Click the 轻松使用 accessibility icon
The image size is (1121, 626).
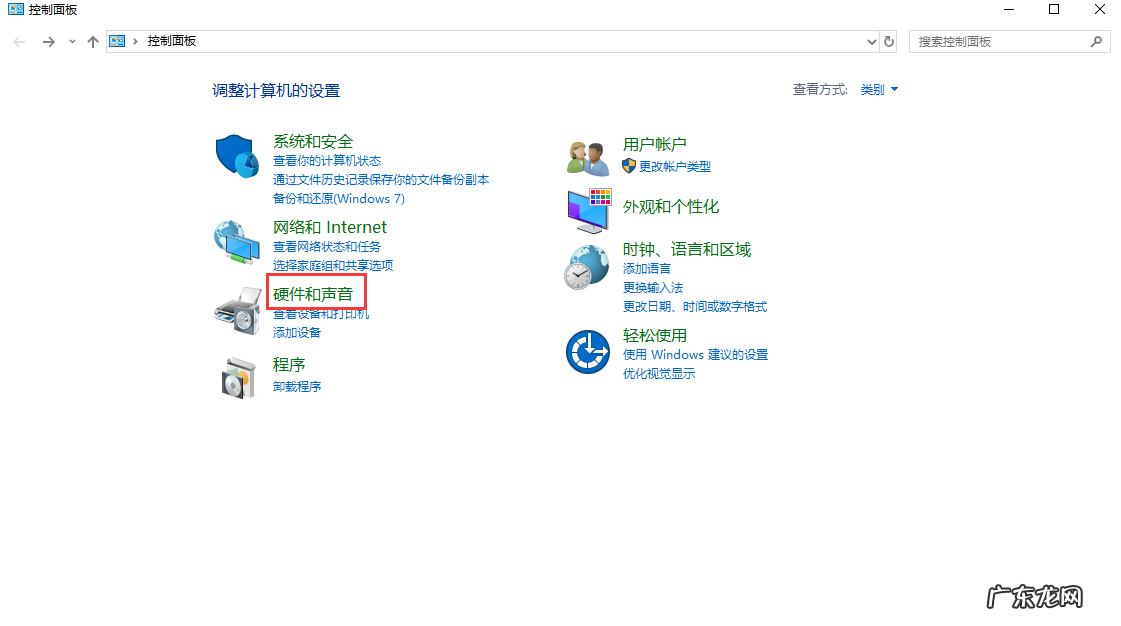click(587, 350)
